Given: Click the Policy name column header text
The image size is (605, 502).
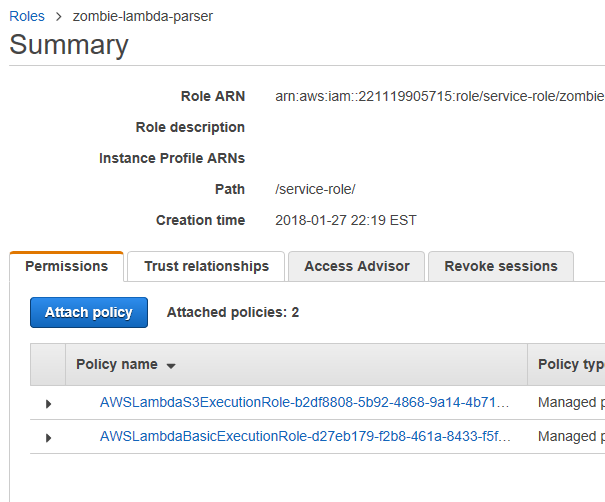Looking at the screenshot, I should click(x=116, y=364).
